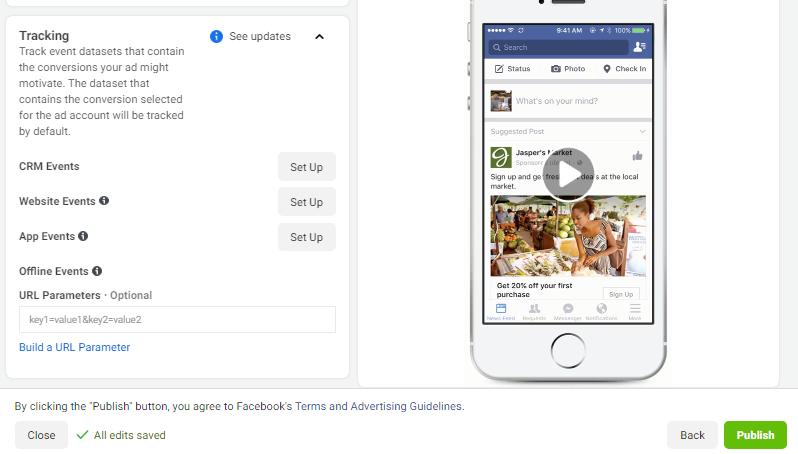Click the What's on your mind field
The height and width of the screenshot is (454, 798).
(x=557, y=101)
